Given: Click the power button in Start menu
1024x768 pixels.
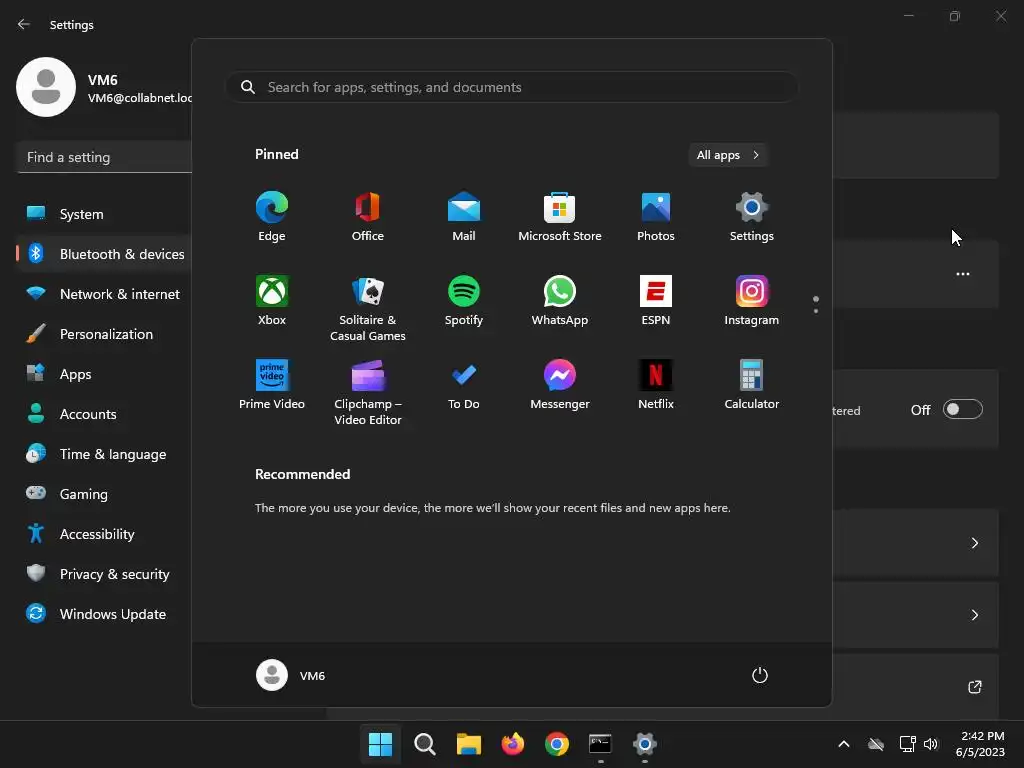Looking at the screenshot, I should (760, 675).
